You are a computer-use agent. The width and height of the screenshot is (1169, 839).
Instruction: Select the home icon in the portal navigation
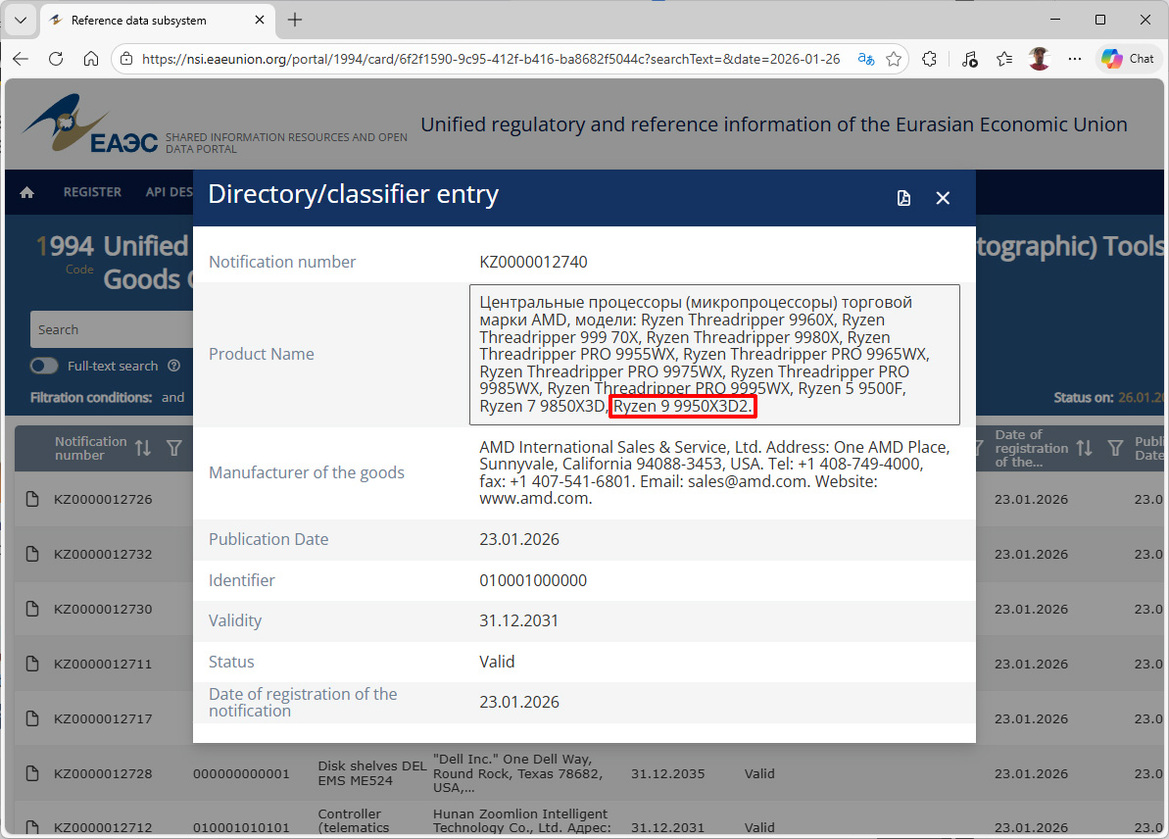coord(26,191)
